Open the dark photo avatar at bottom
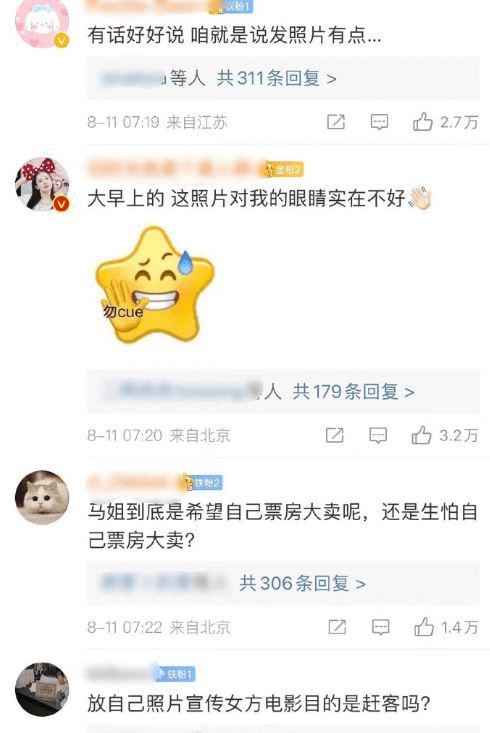490x733 pixels. [42, 689]
